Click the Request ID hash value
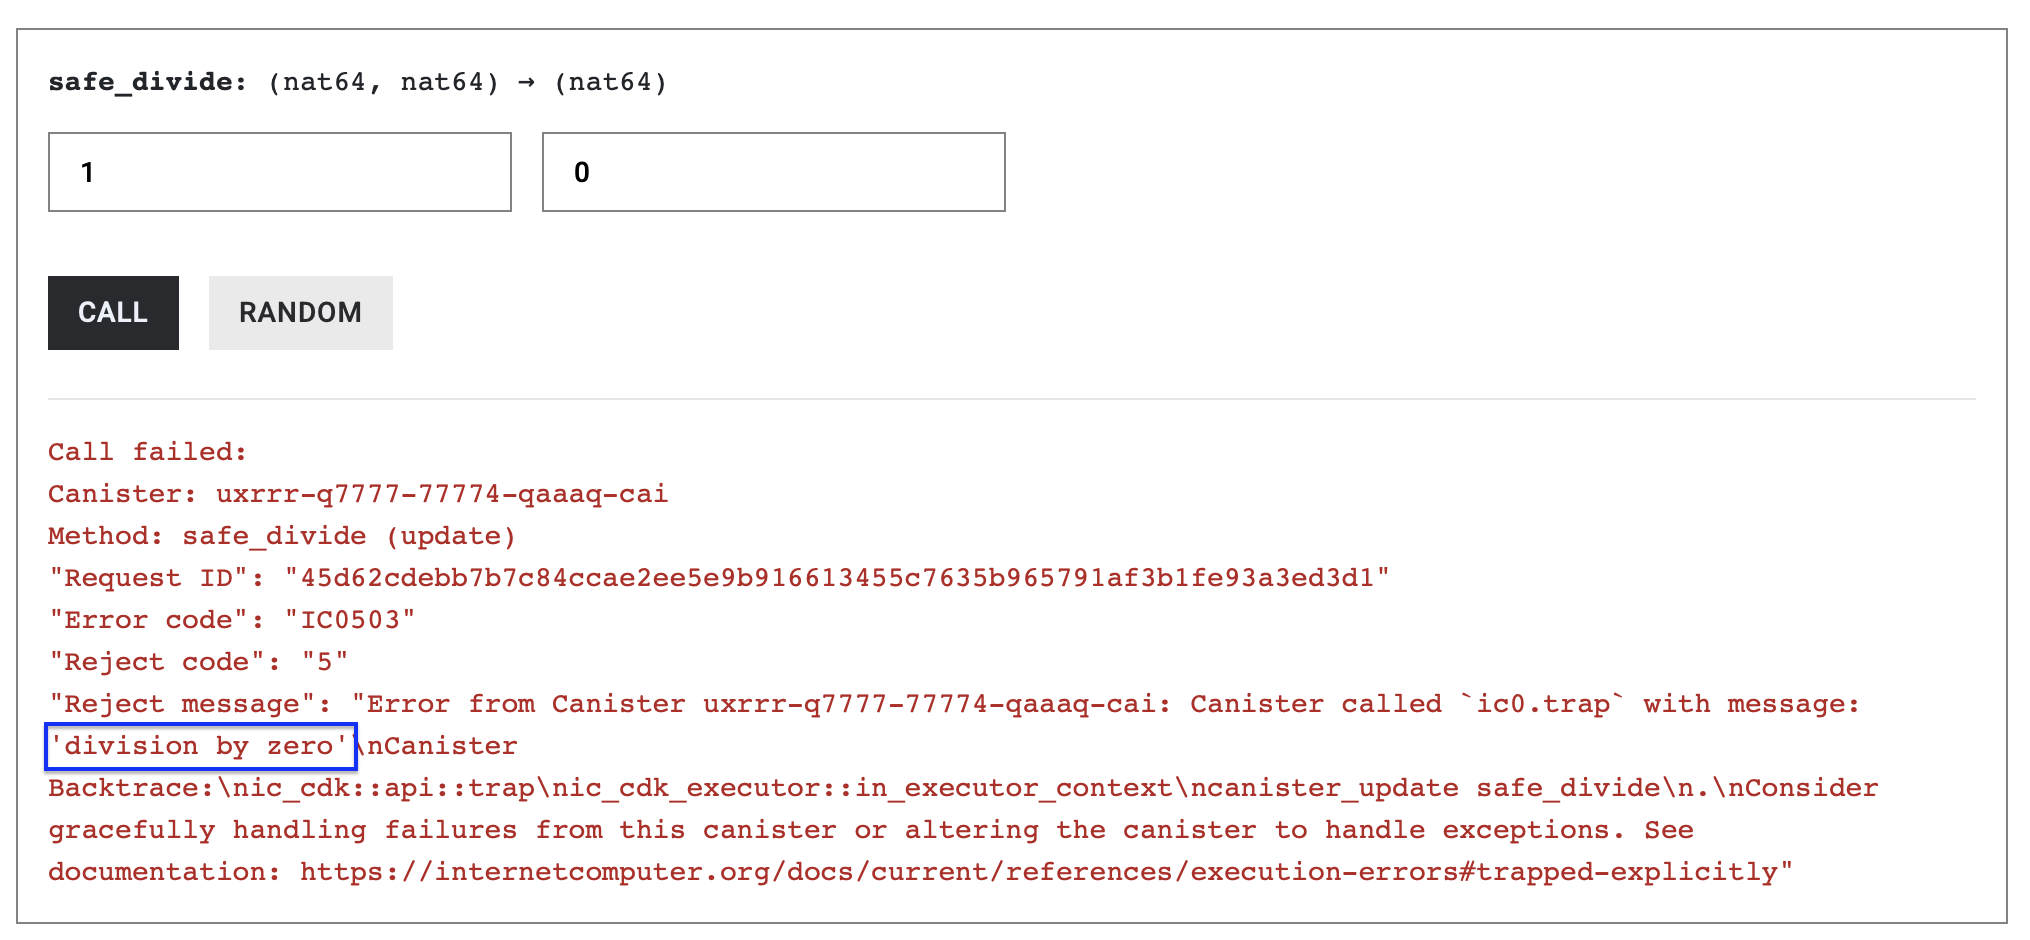The image size is (2030, 940). pyautogui.click(x=837, y=578)
